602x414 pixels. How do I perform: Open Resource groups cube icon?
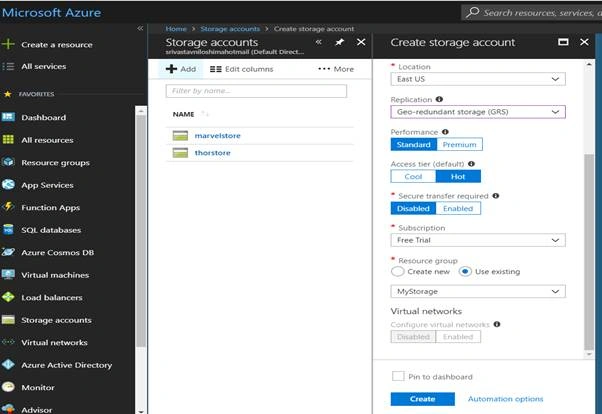click(8, 162)
